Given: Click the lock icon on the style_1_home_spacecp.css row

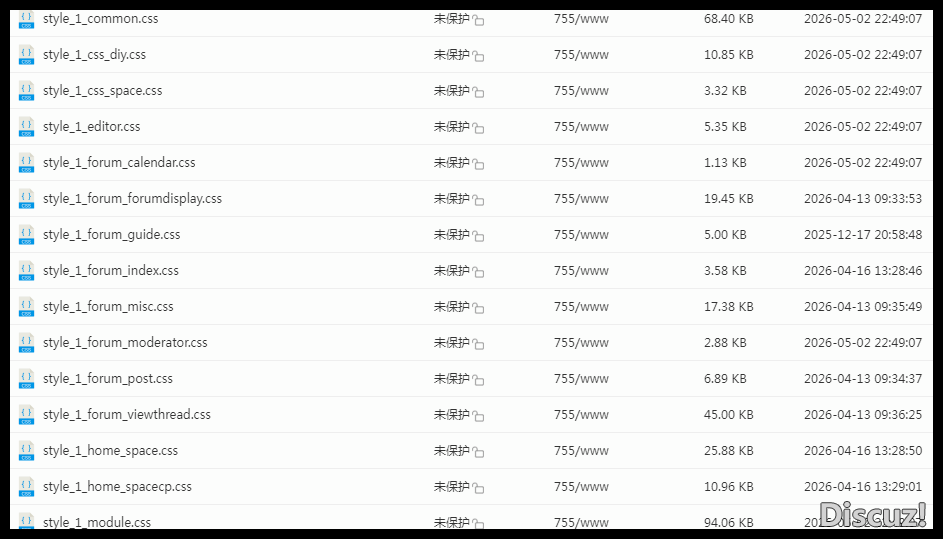Looking at the screenshot, I should click(x=478, y=488).
